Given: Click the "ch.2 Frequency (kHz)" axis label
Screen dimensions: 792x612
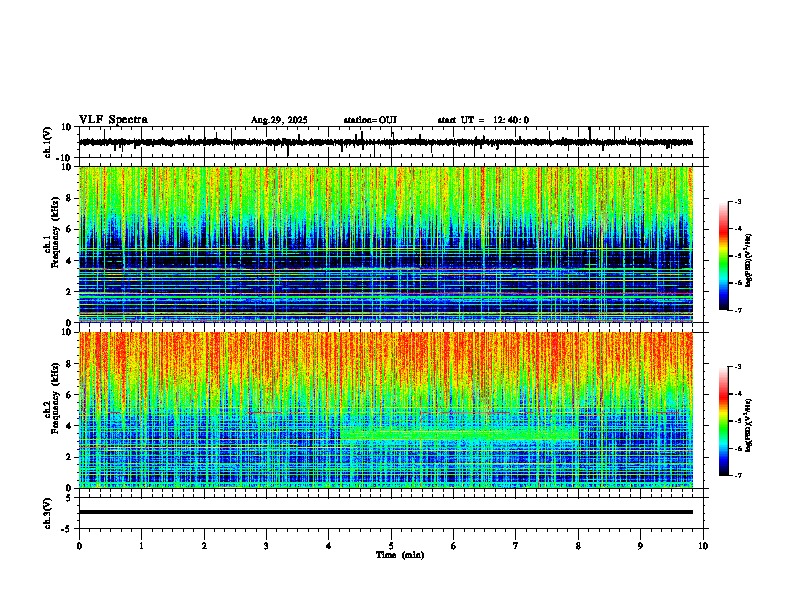Looking at the screenshot, I should 52,397.
